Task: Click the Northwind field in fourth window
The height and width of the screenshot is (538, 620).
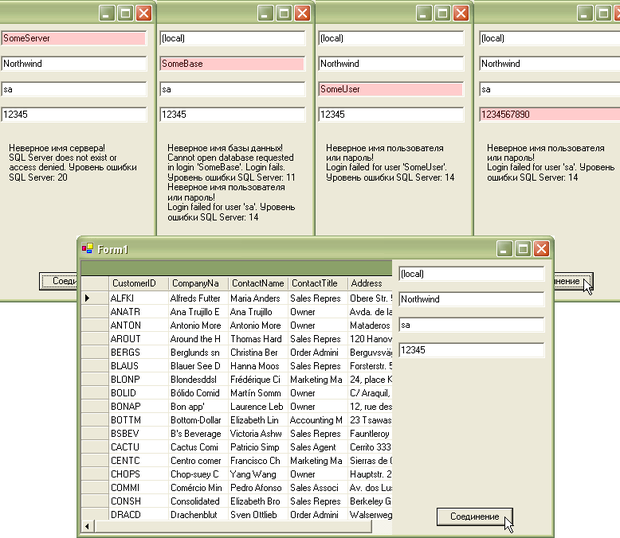Action: click(x=550, y=64)
